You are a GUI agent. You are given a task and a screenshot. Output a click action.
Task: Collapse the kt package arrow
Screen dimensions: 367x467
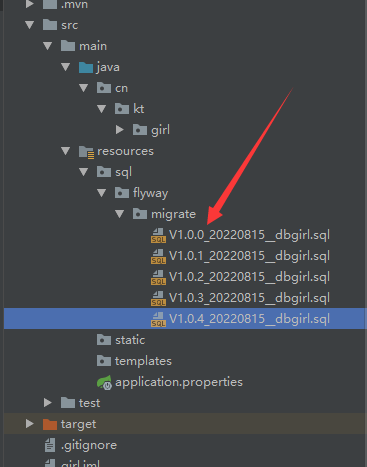[x=102, y=109]
